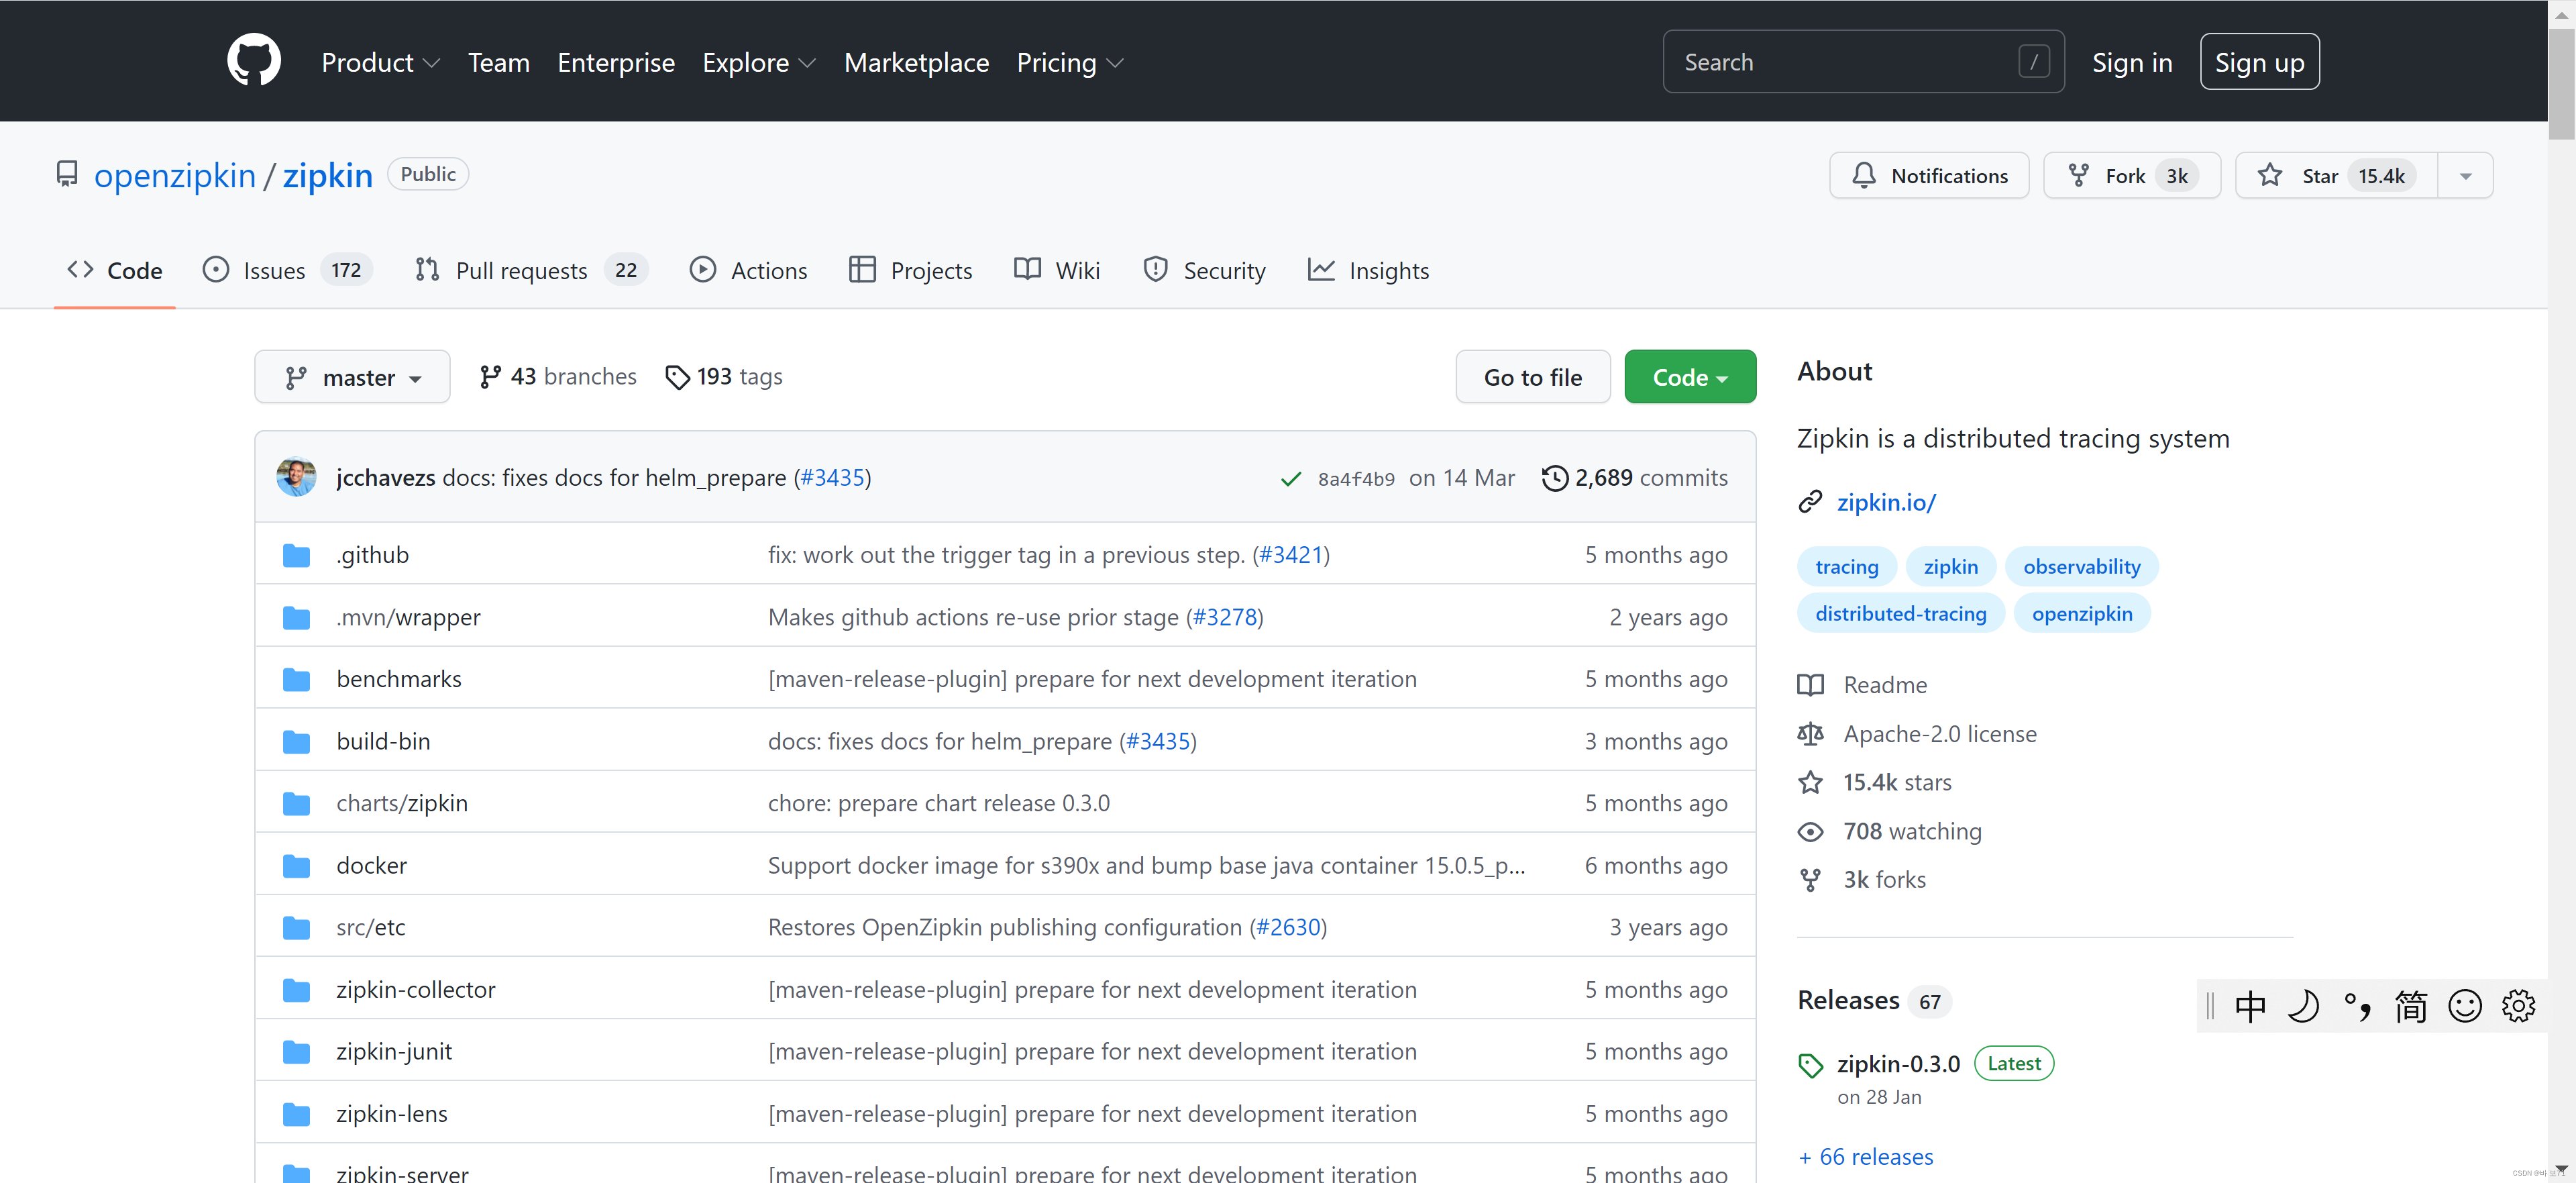
Task: Click the green commit status checkmark
Action: tap(1290, 479)
